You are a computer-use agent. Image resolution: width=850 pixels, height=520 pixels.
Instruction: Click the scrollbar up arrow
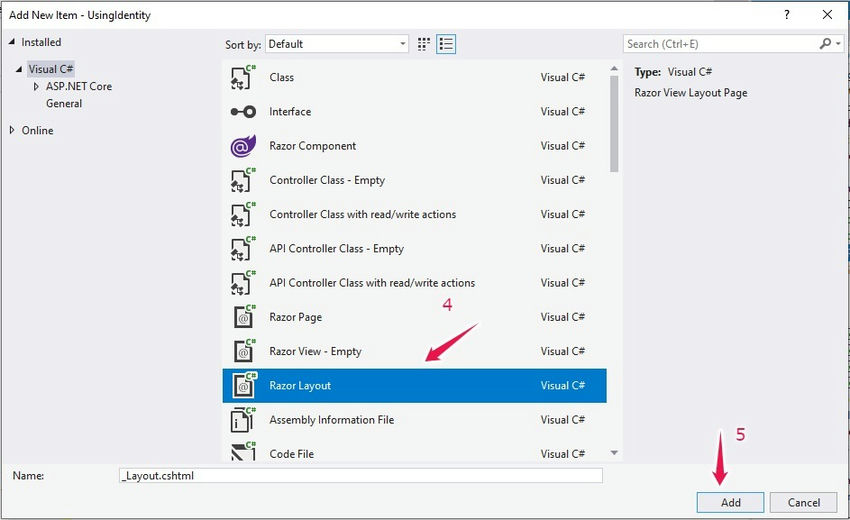pos(614,68)
